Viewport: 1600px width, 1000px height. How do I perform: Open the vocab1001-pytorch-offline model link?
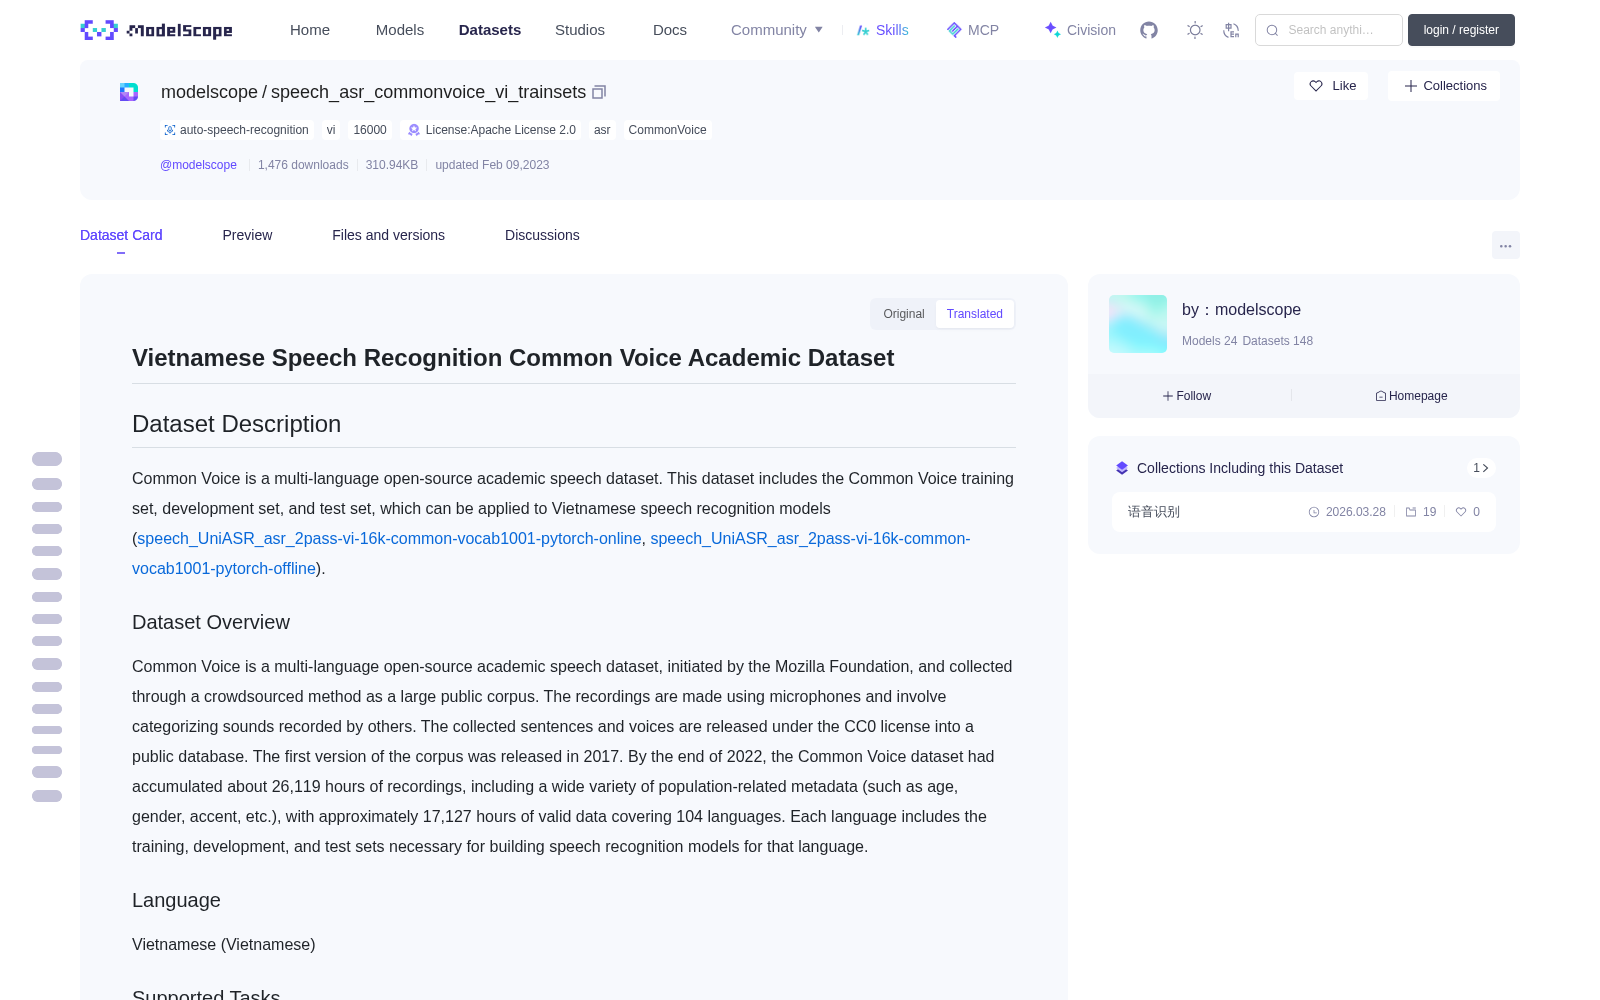551,553
